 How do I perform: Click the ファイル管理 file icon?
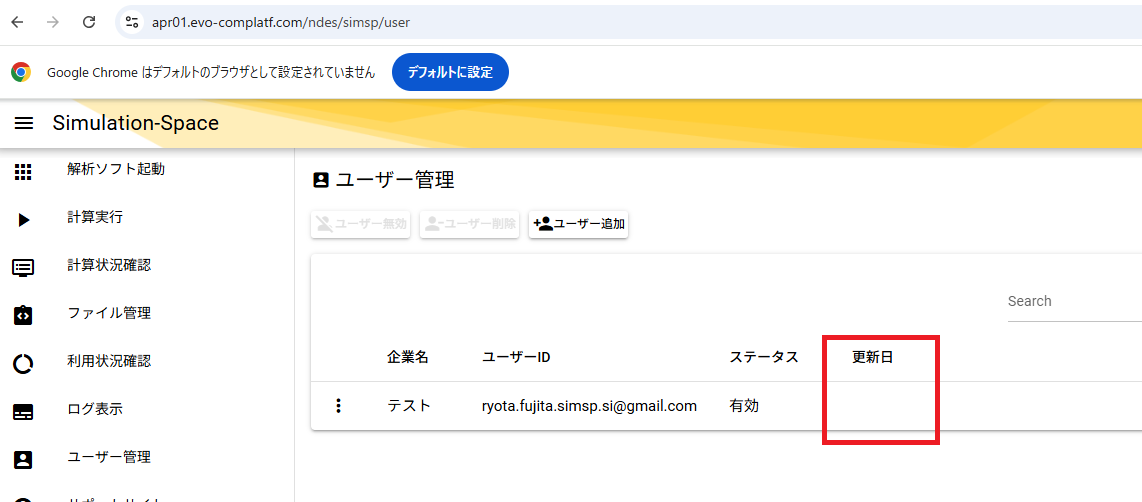[23, 315]
